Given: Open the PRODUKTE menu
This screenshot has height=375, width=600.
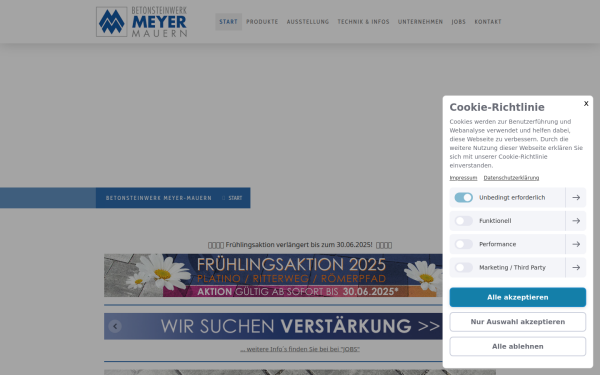Looking at the screenshot, I should pyautogui.click(x=262, y=22).
